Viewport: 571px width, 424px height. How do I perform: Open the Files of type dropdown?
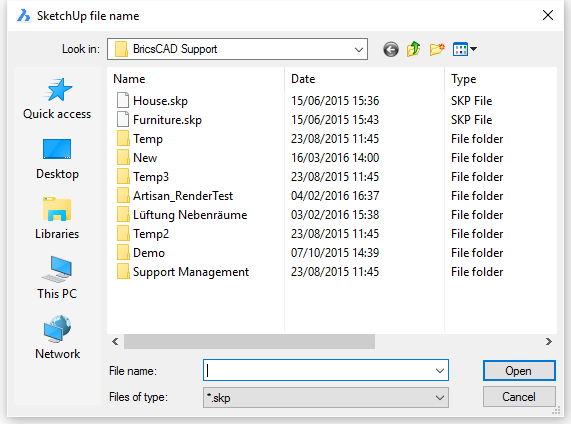[x=326, y=397]
